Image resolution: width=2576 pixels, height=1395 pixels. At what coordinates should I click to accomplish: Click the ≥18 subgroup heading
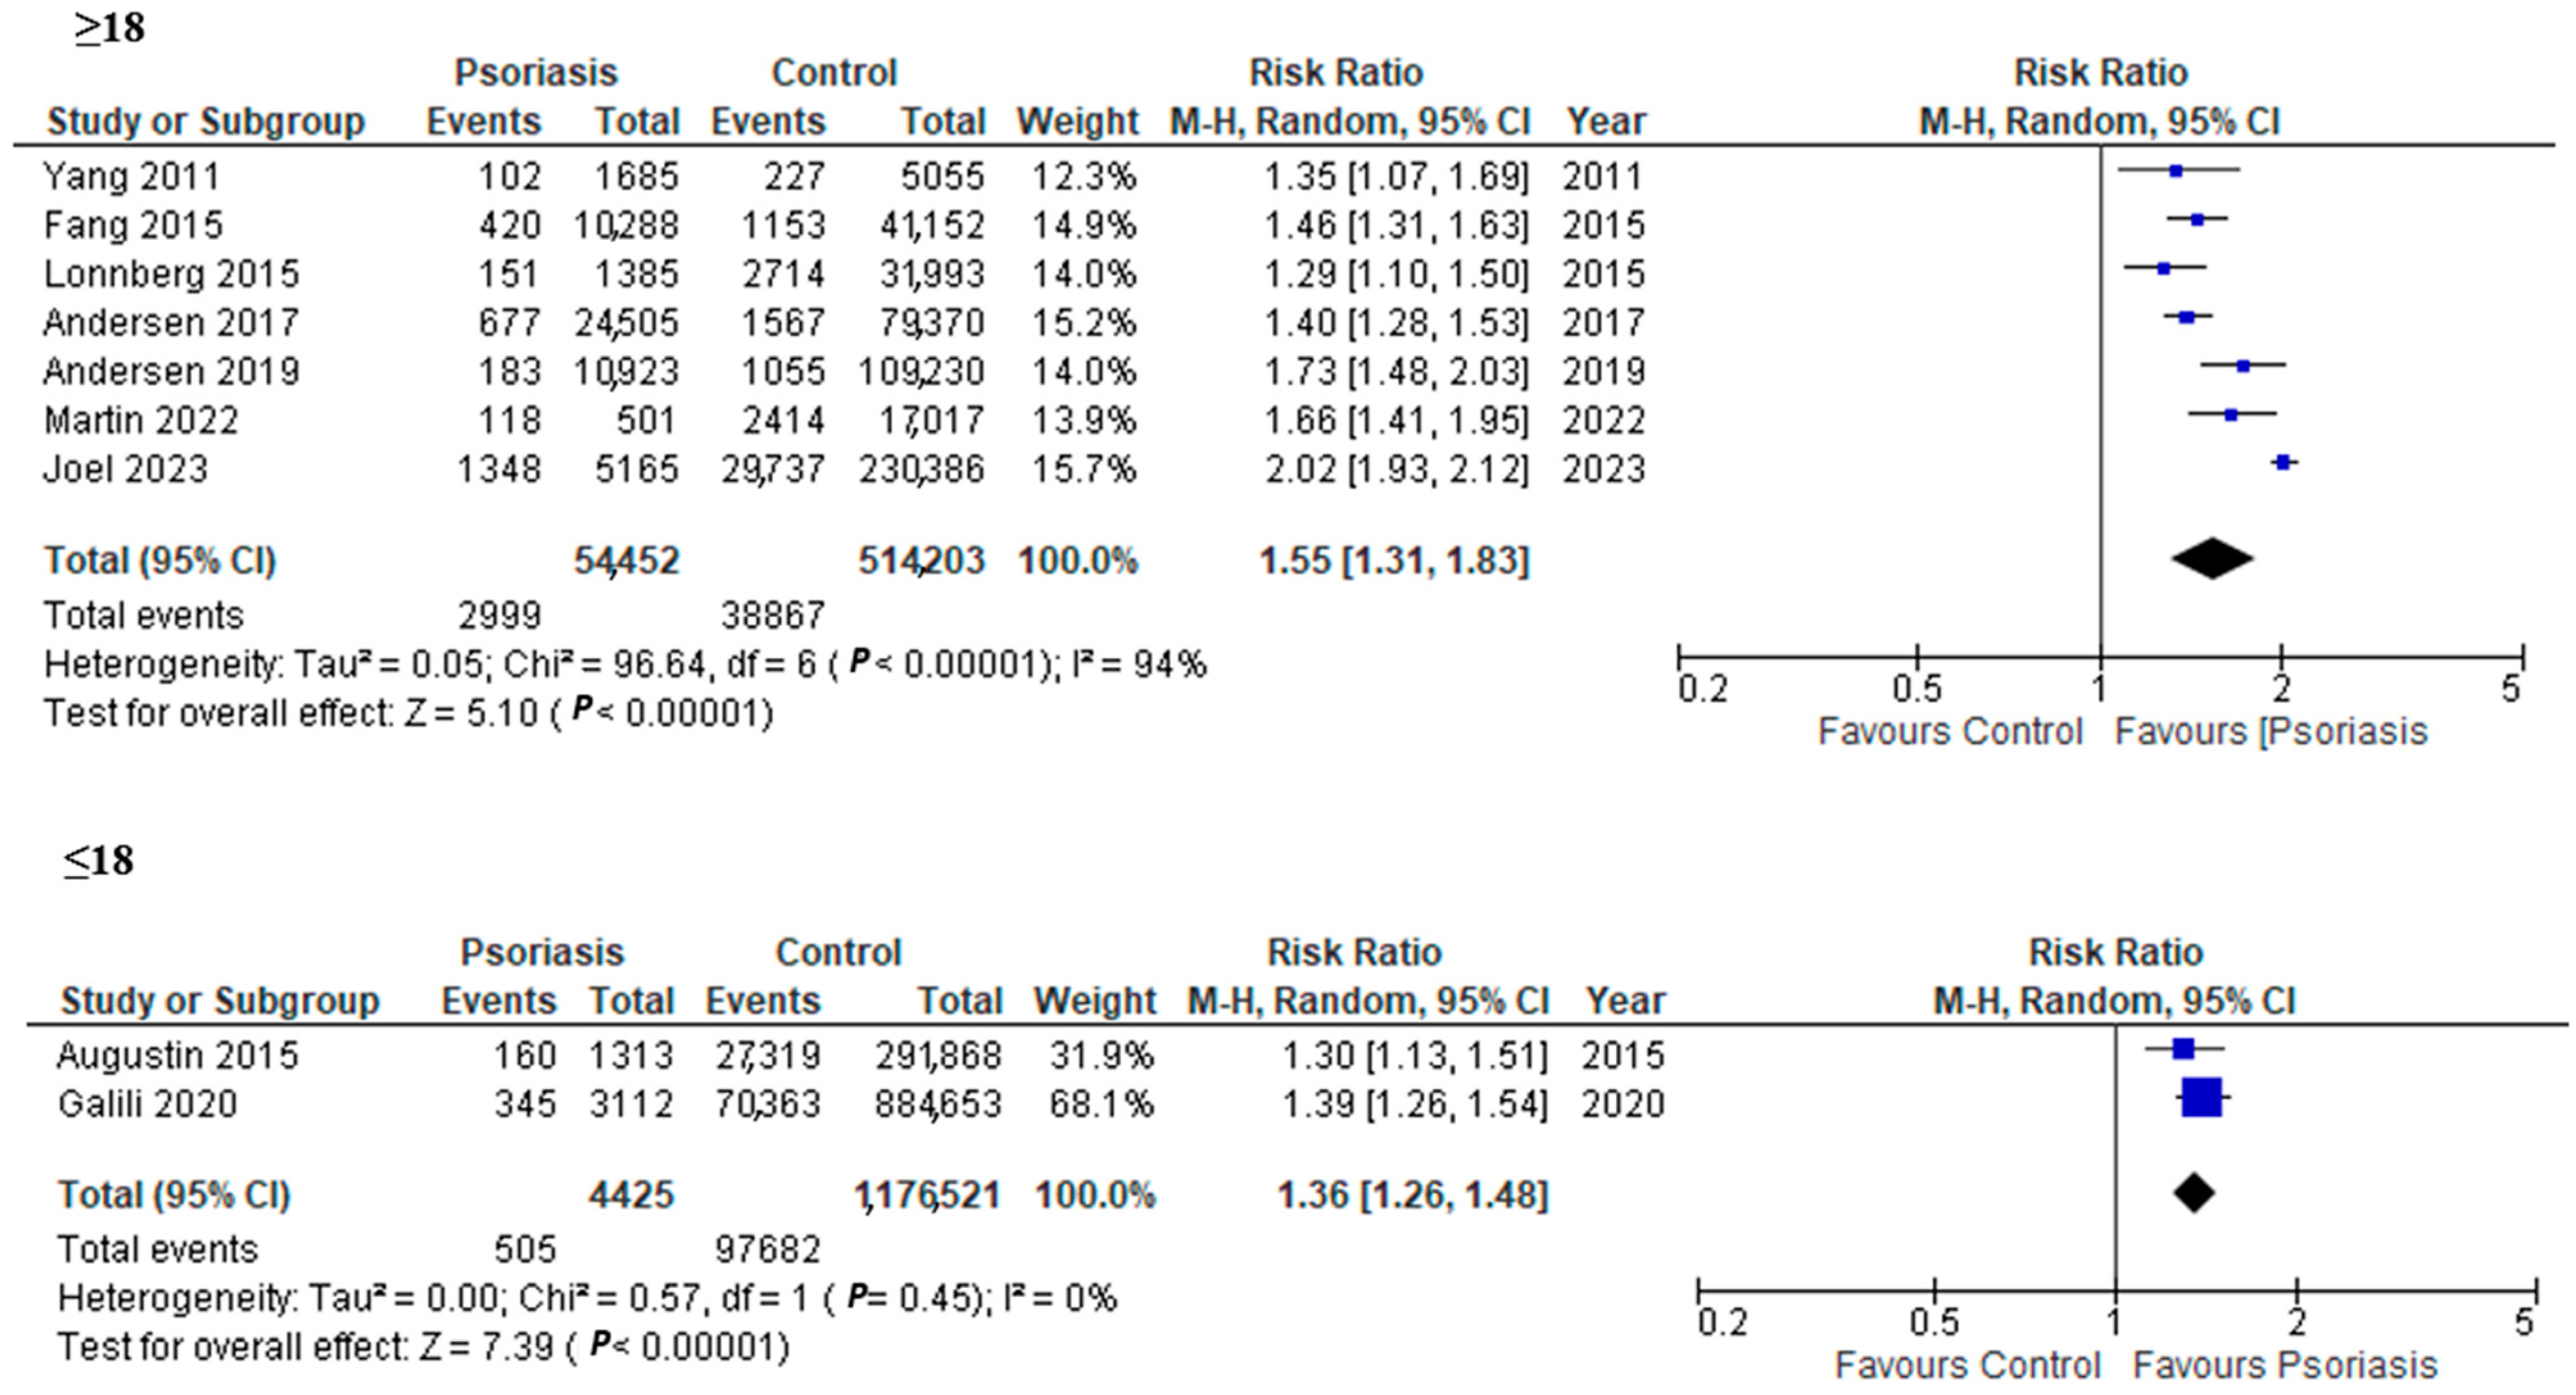tap(109, 28)
